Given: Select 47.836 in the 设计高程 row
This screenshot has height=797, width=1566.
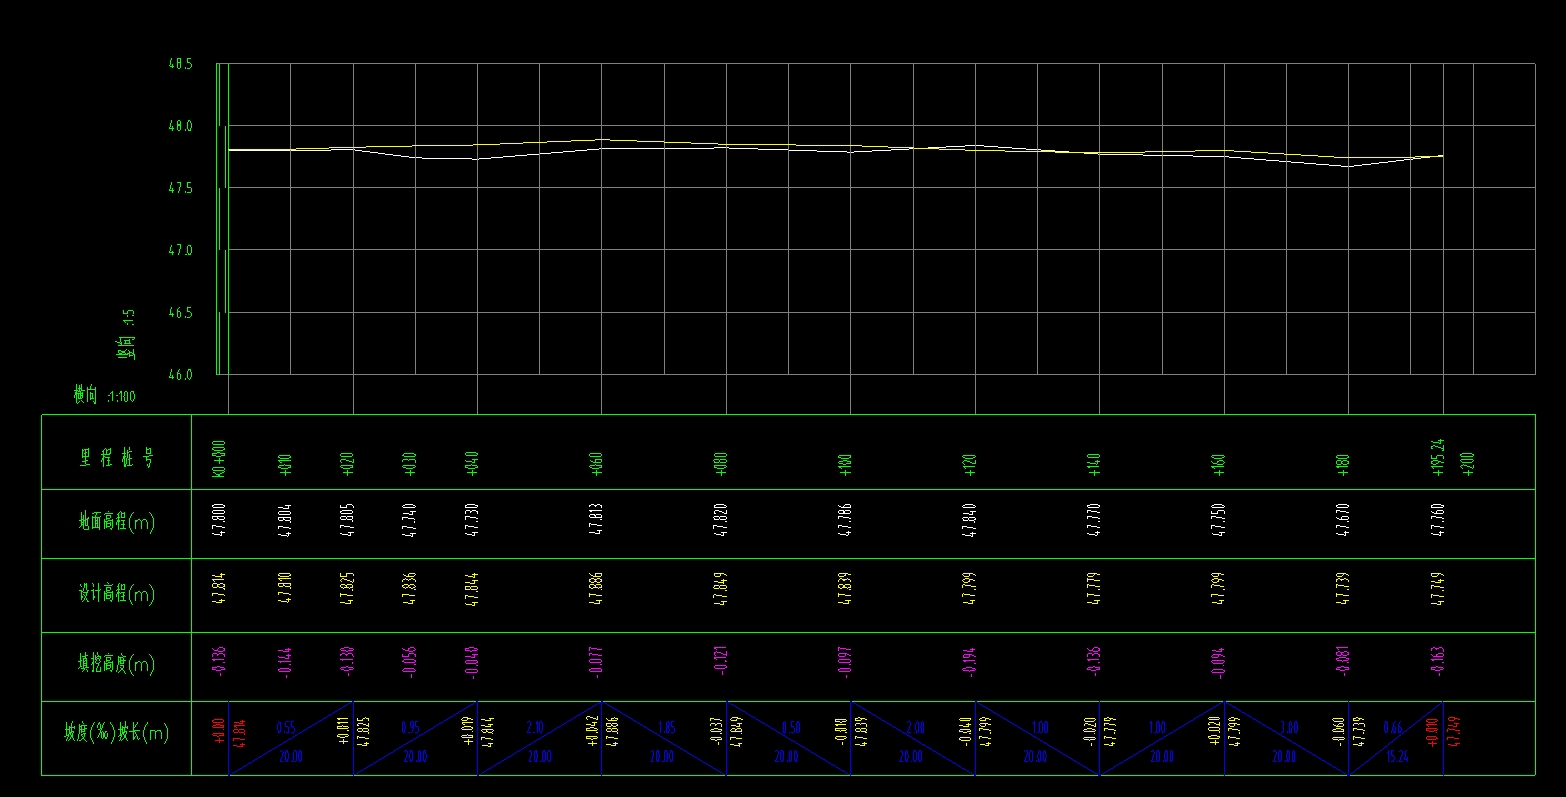Looking at the screenshot, I should 409,589.
